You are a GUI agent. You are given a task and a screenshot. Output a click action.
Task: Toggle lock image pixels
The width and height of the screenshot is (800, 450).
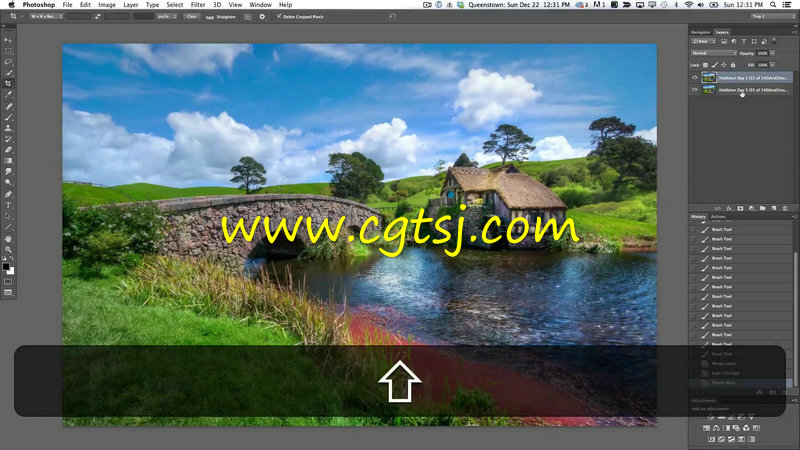tap(715, 65)
